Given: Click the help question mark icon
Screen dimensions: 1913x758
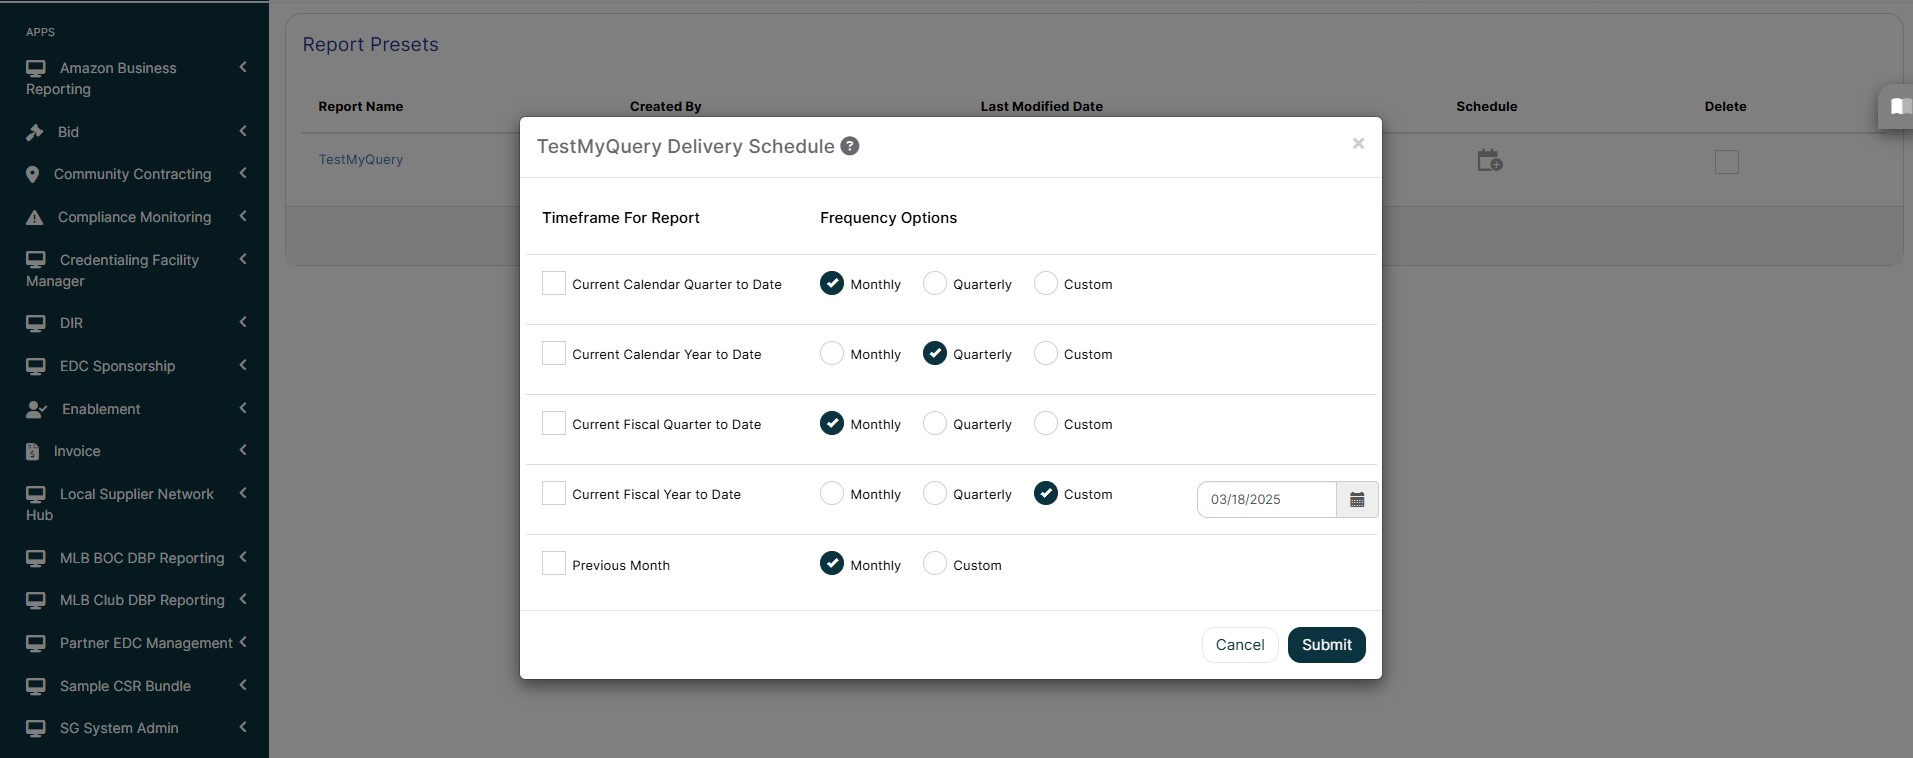Looking at the screenshot, I should 849,146.
